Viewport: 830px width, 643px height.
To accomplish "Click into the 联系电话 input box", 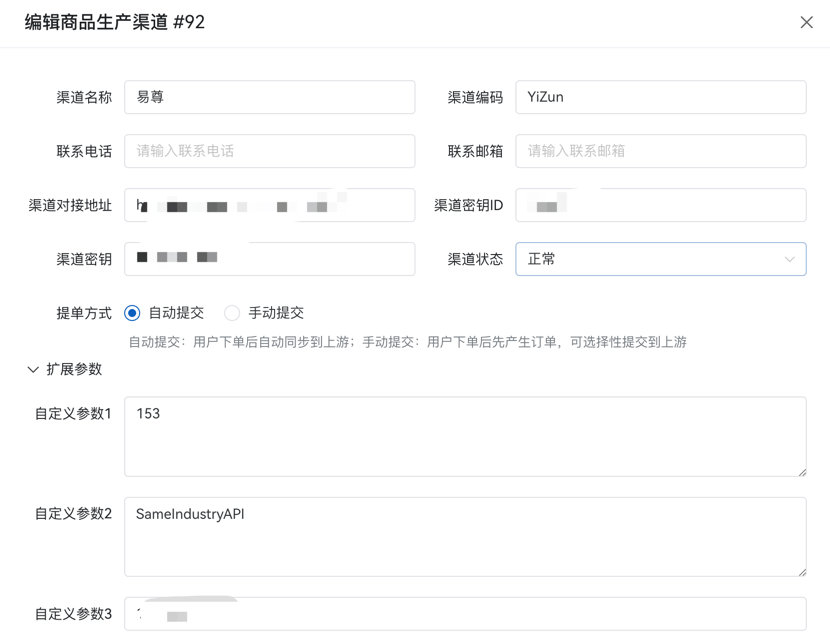I will point(269,151).
